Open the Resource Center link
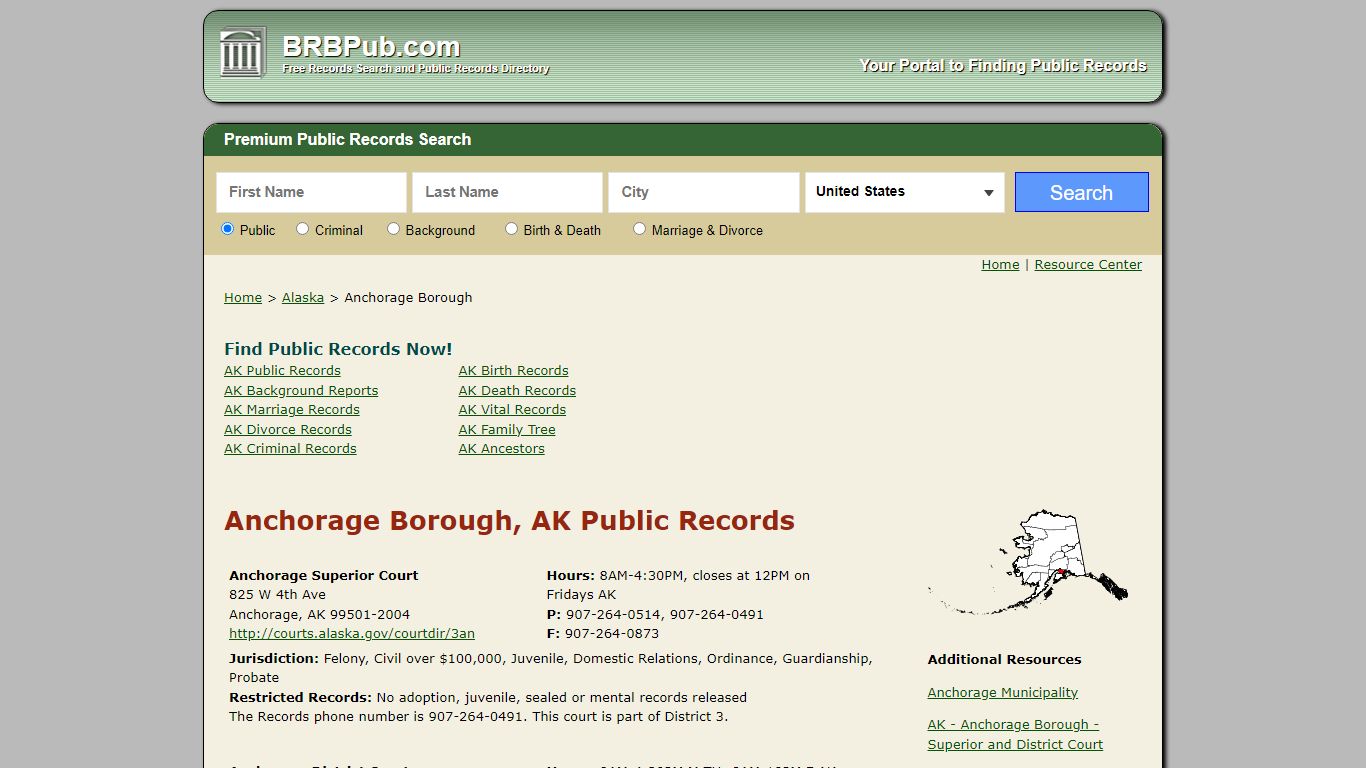The width and height of the screenshot is (1366, 768). pos(1088,265)
